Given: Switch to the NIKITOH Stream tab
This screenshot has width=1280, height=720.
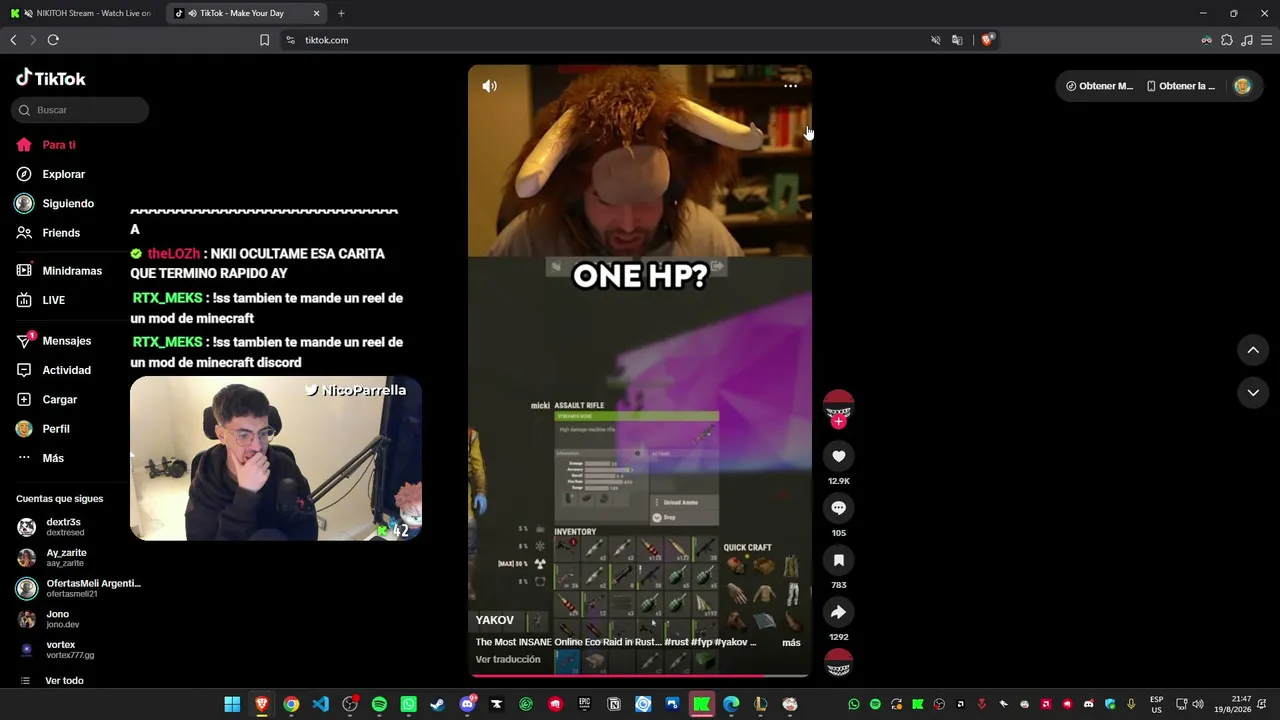Looking at the screenshot, I should pos(82,13).
